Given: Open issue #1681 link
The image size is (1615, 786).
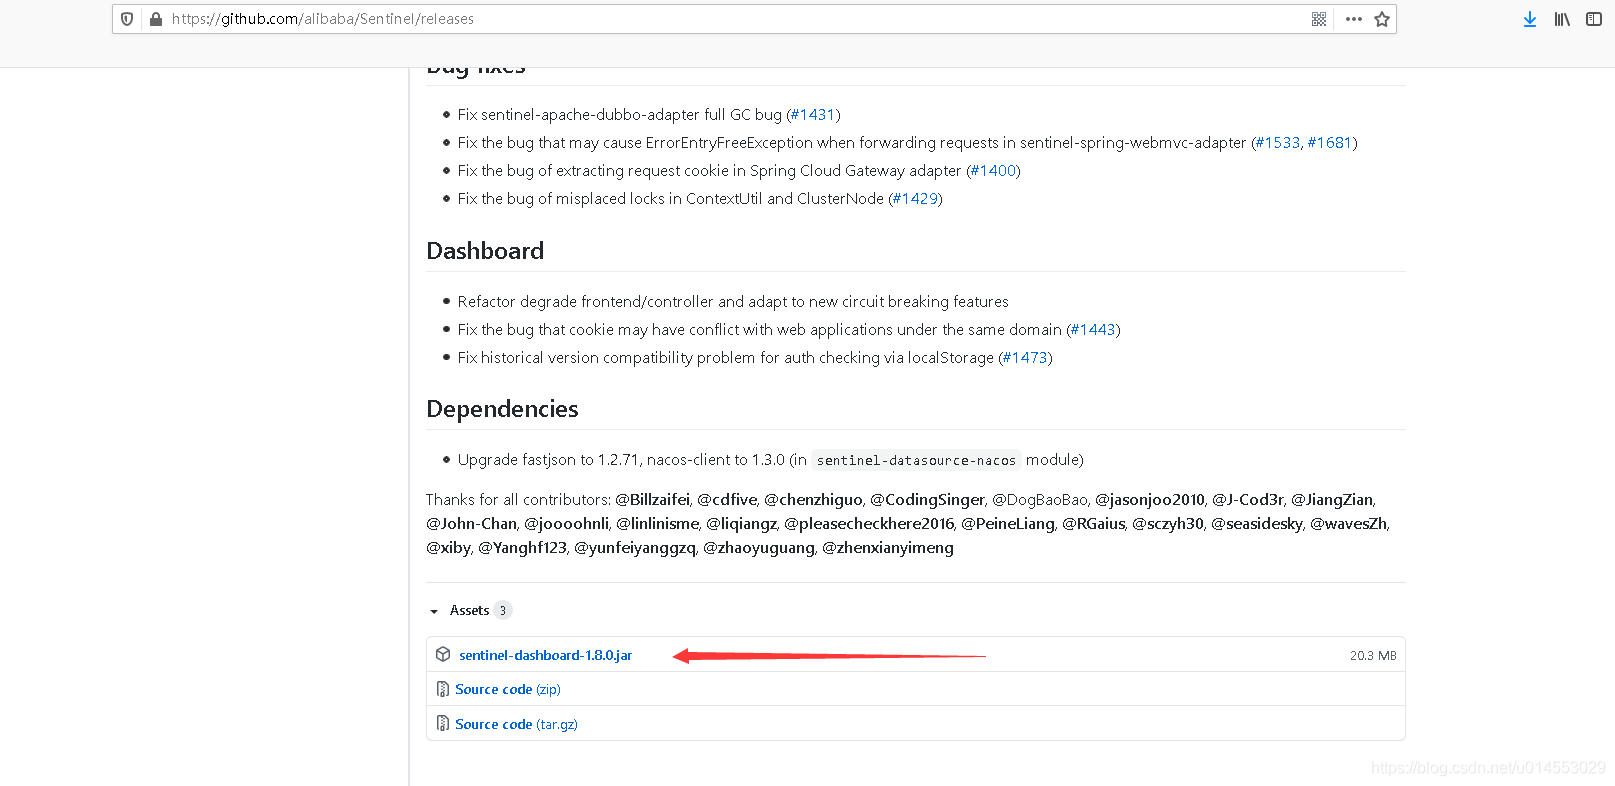Looking at the screenshot, I should 1330,143.
